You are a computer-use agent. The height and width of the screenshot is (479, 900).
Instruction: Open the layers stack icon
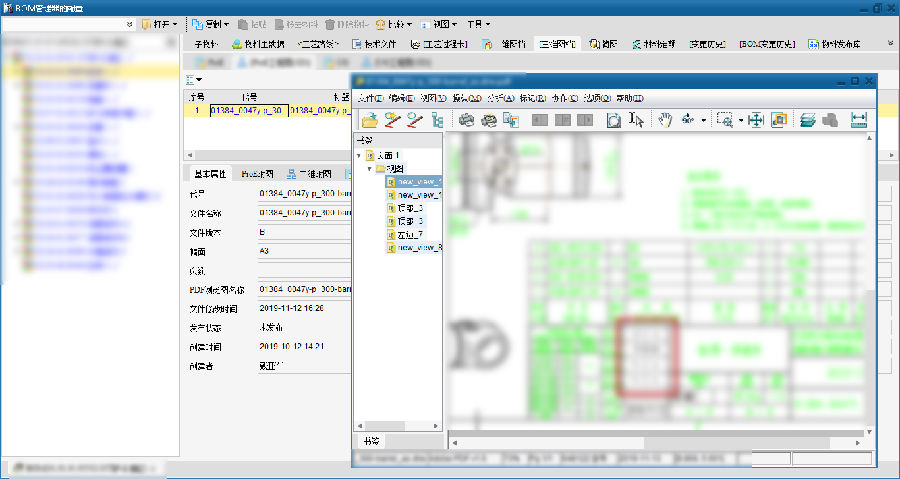pos(806,120)
